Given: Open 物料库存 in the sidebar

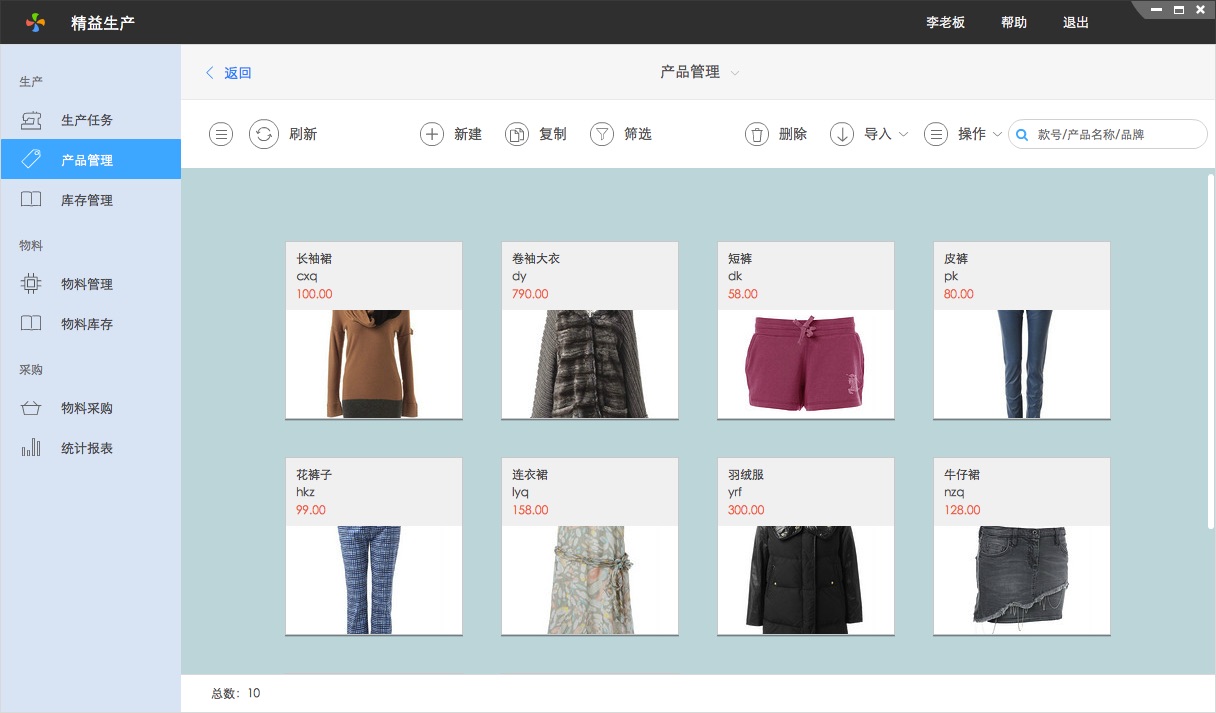Looking at the screenshot, I should point(87,324).
